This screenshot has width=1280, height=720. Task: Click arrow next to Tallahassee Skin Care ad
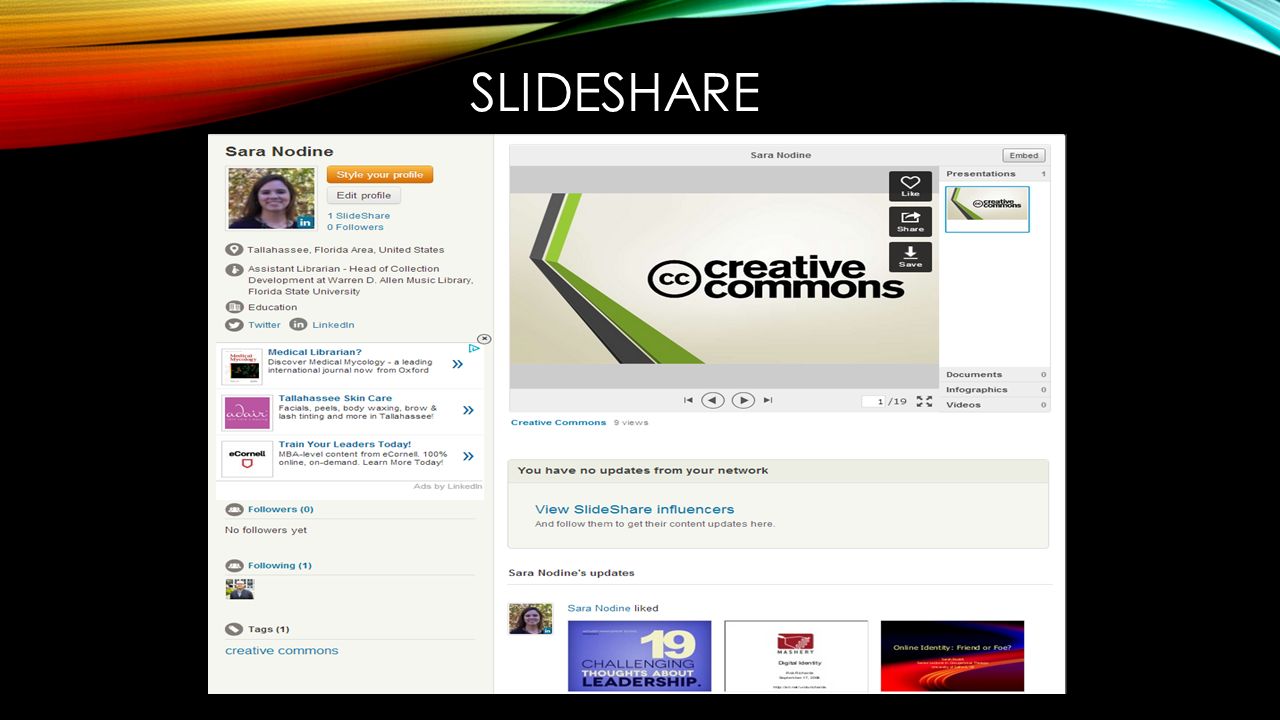[x=468, y=410]
